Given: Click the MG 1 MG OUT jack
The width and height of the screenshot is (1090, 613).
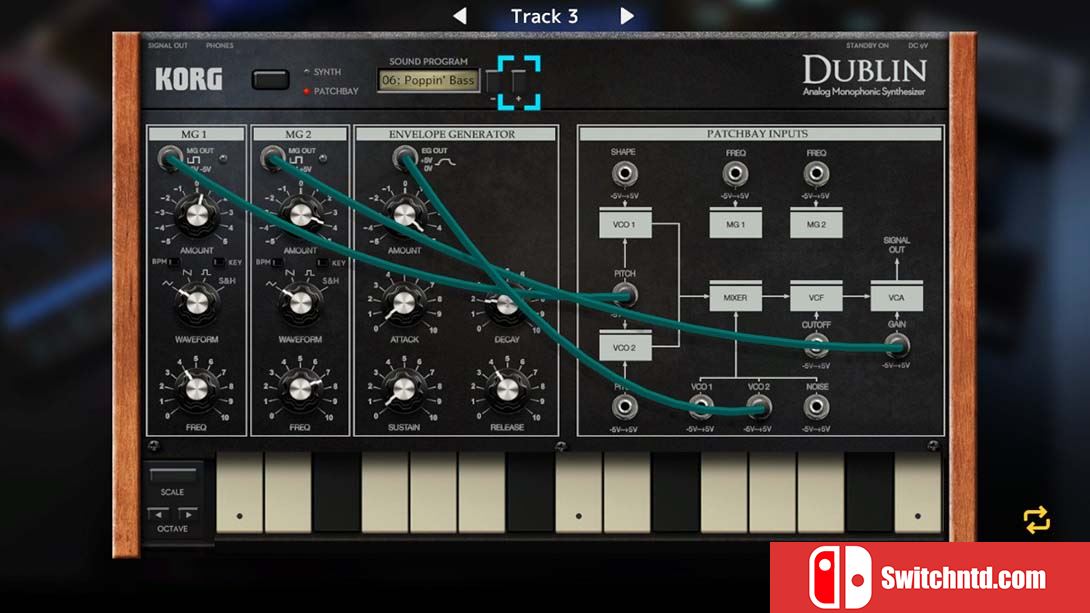Looking at the screenshot, I should point(169,158).
